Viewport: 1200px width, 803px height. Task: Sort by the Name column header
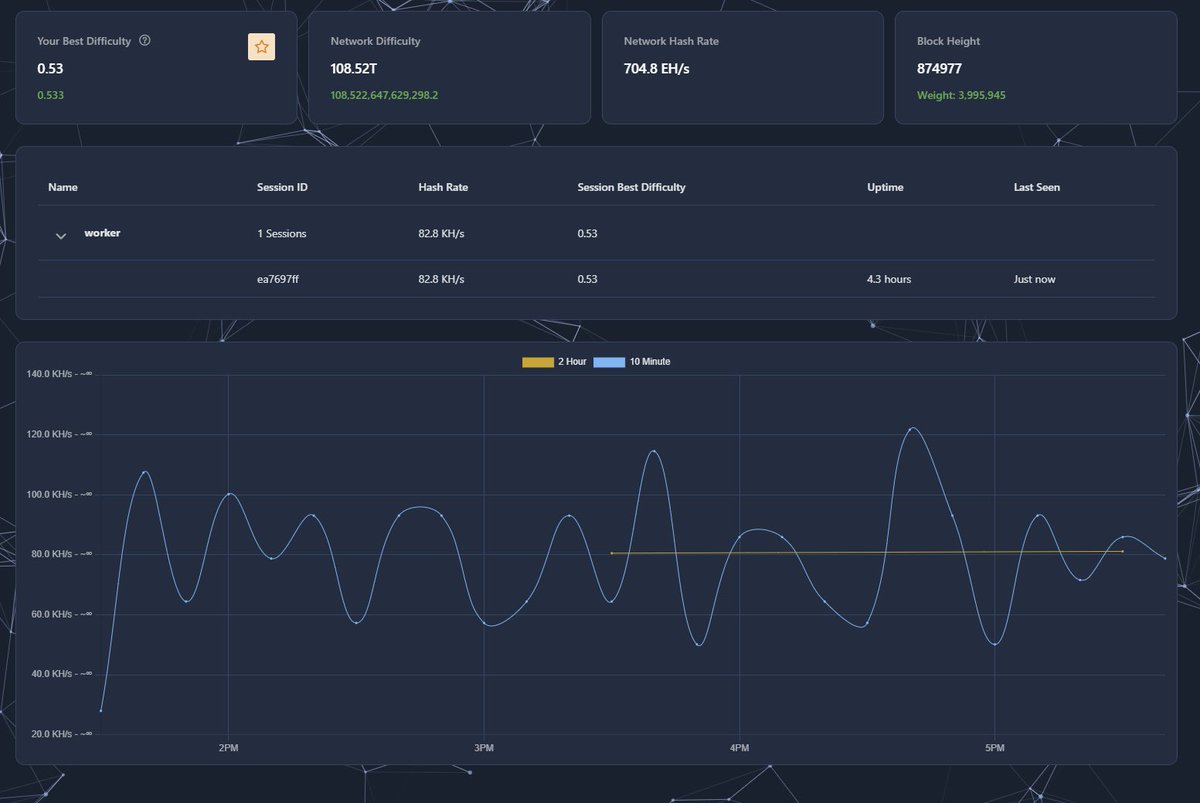click(63, 187)
